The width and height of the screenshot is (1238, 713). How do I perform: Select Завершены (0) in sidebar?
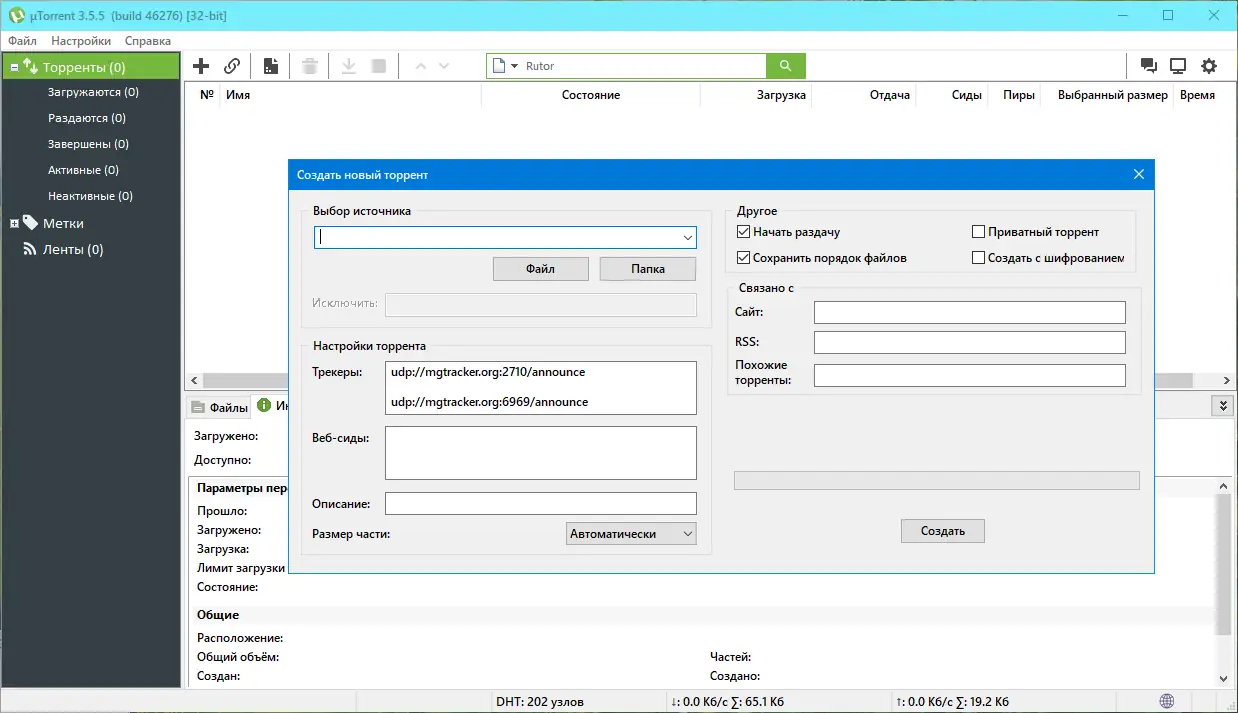click(88, 144)
